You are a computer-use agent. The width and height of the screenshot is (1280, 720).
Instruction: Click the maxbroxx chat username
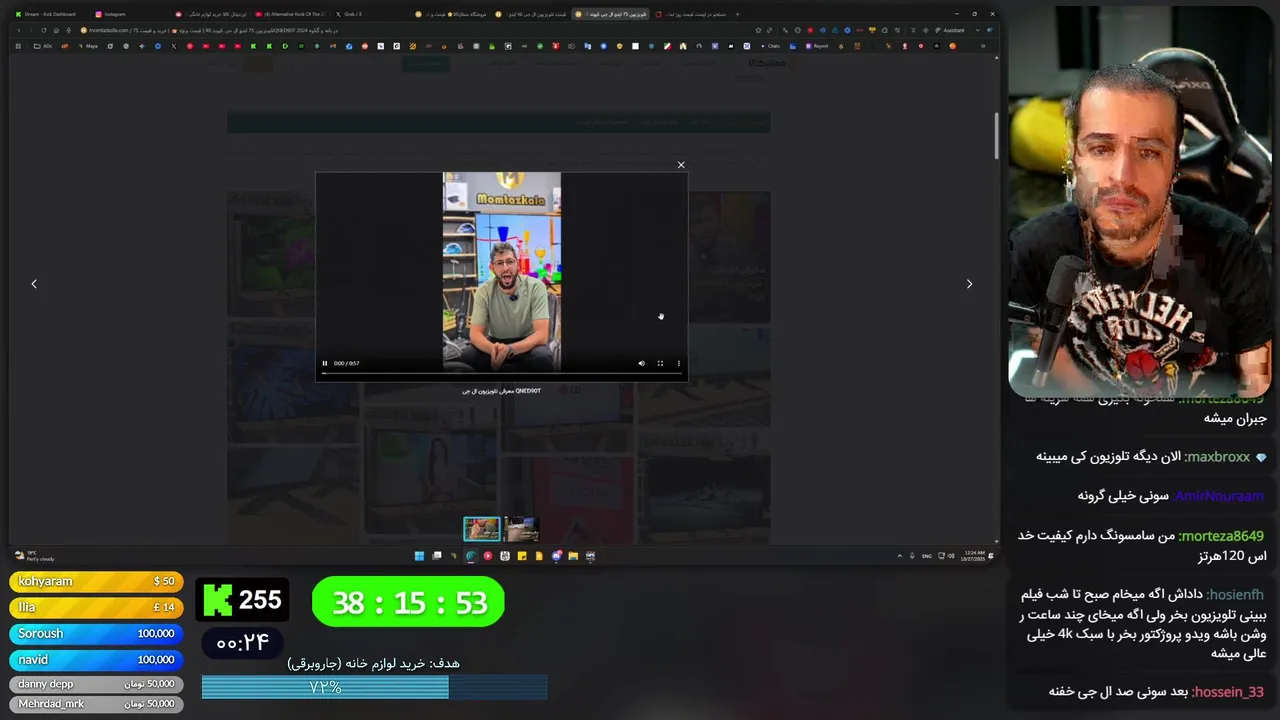pyautogui.click(x=1217, y=457)
